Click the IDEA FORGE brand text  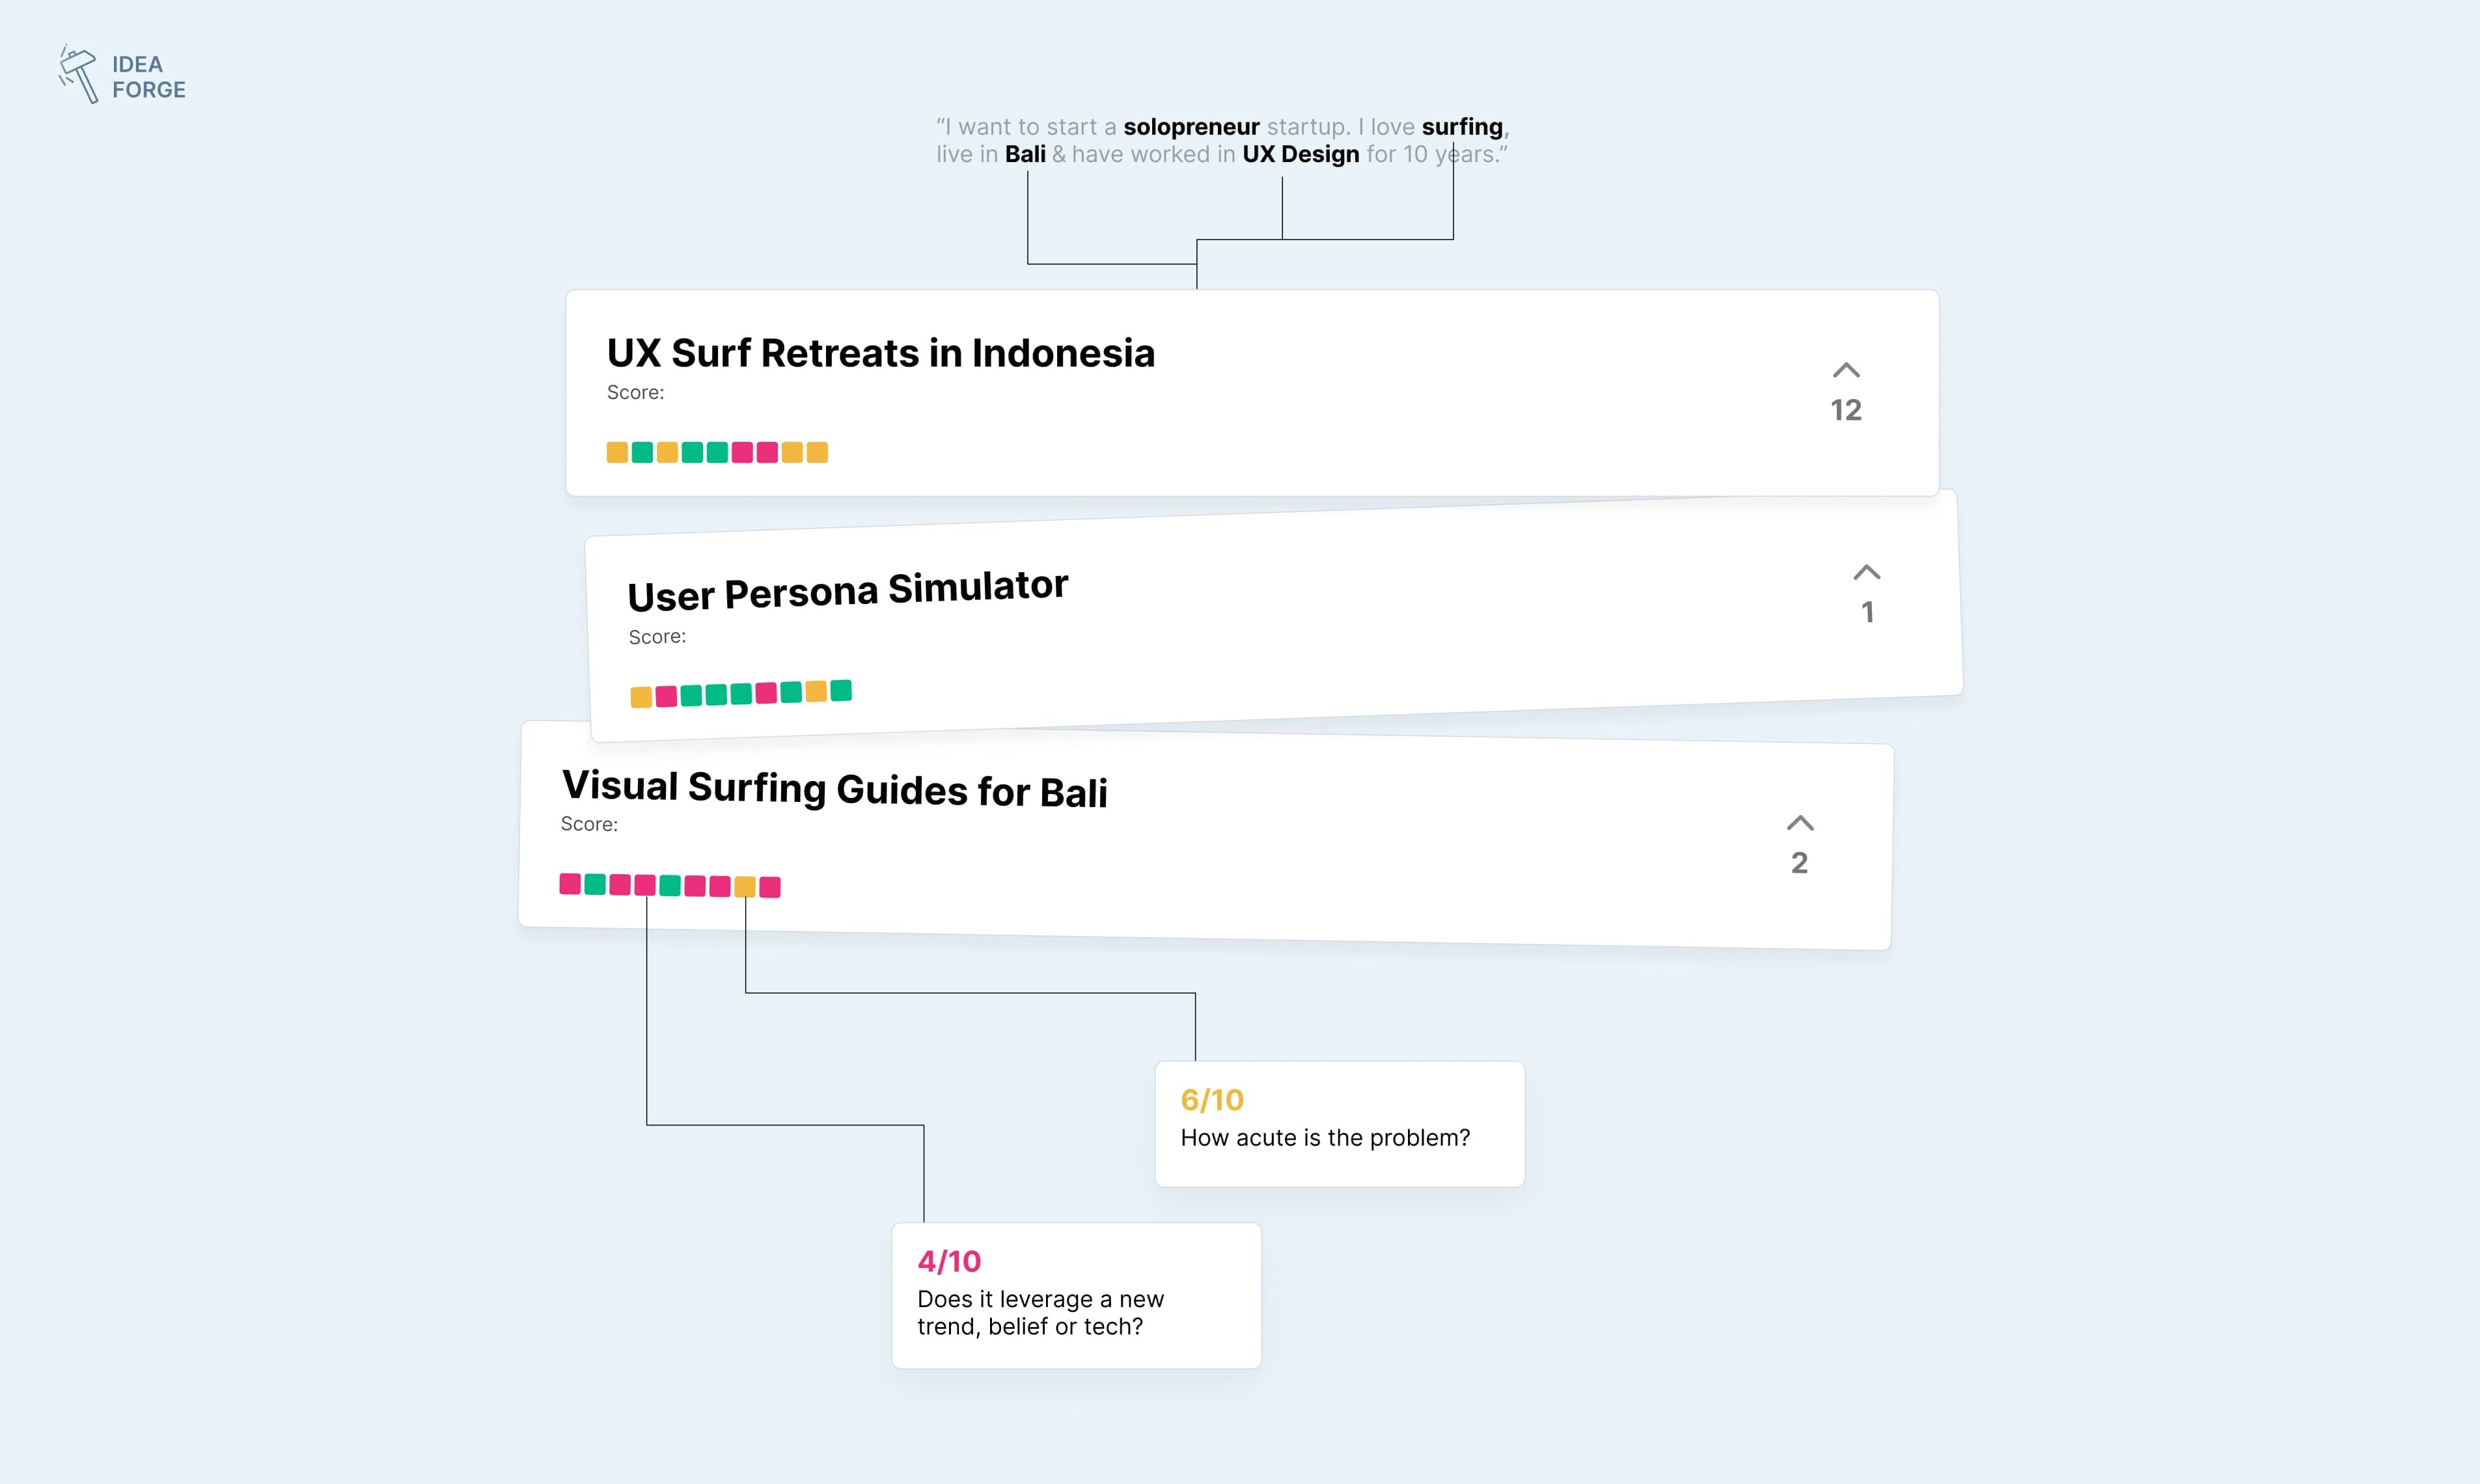click(x=148, y=77)
